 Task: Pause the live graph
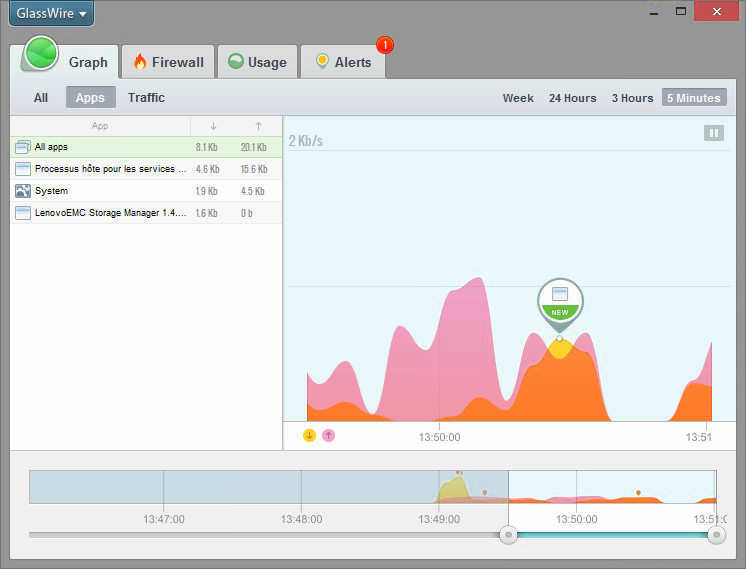(x=714, y=133)
